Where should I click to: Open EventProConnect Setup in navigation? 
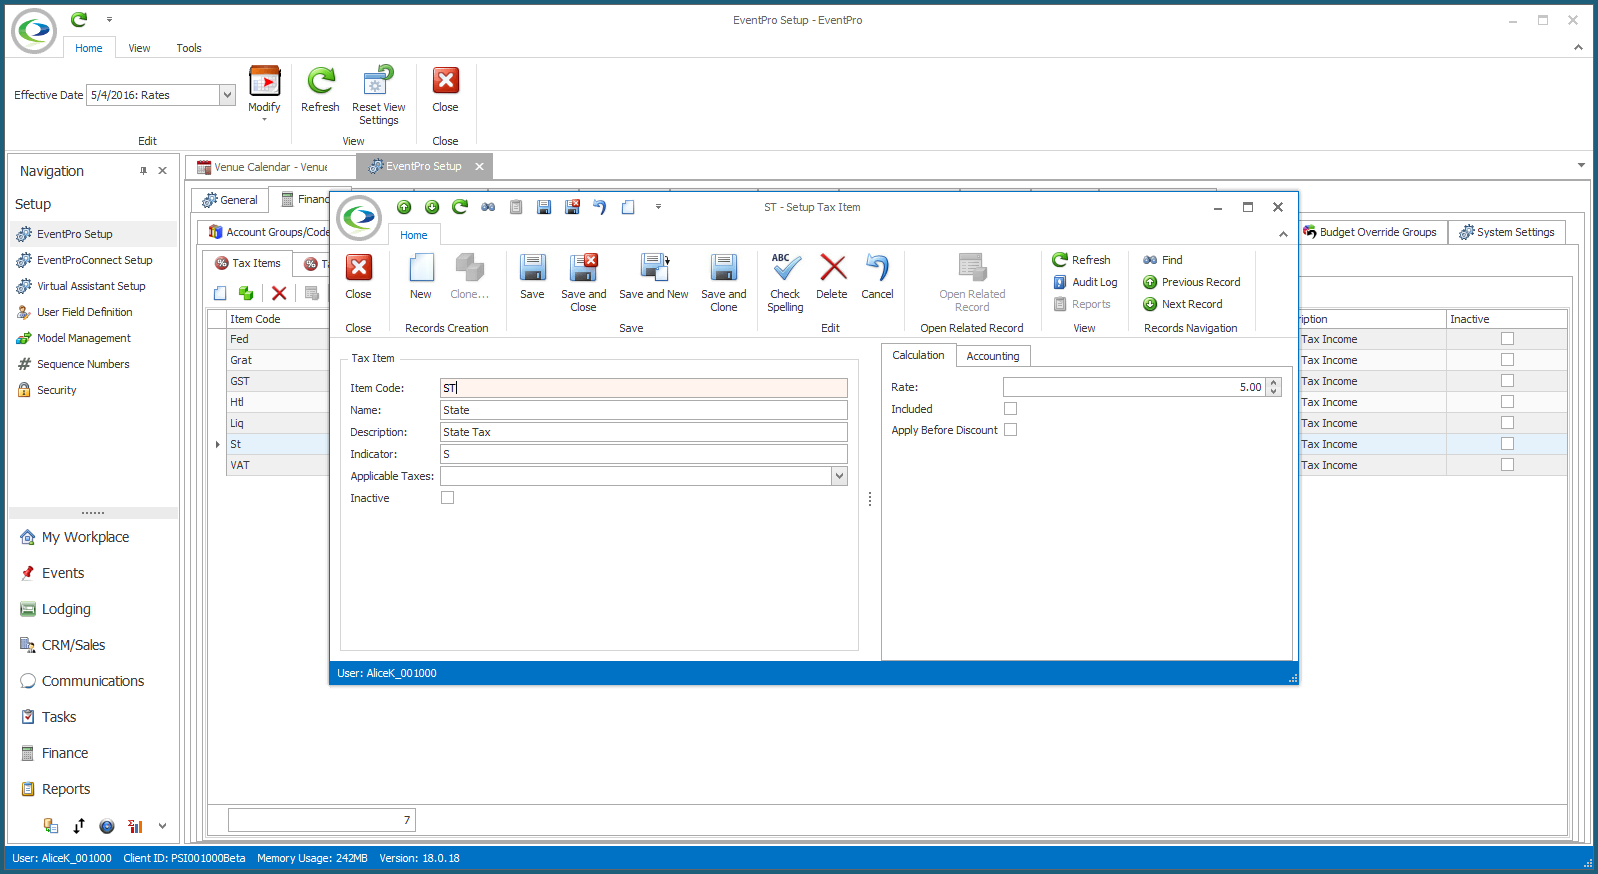pos(94,260)
